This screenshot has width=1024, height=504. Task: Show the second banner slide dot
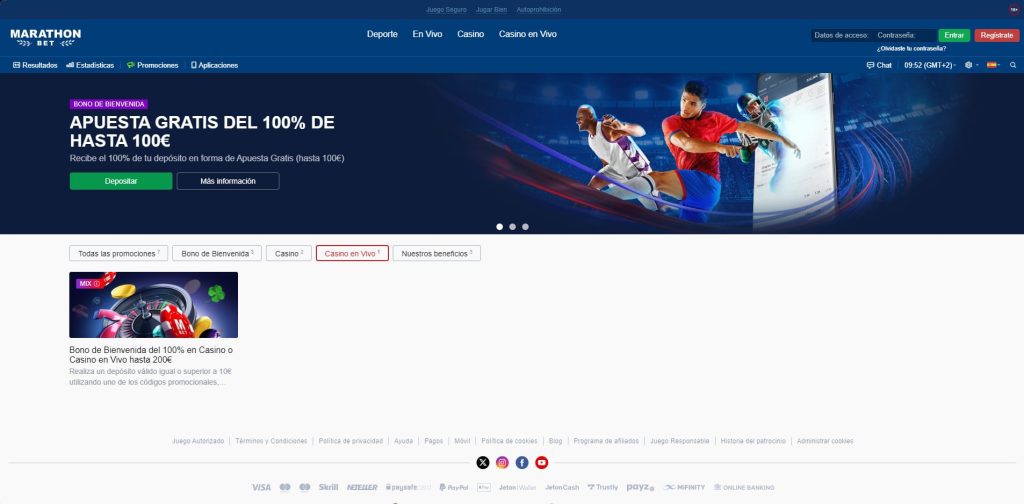(x=513, y=227)
